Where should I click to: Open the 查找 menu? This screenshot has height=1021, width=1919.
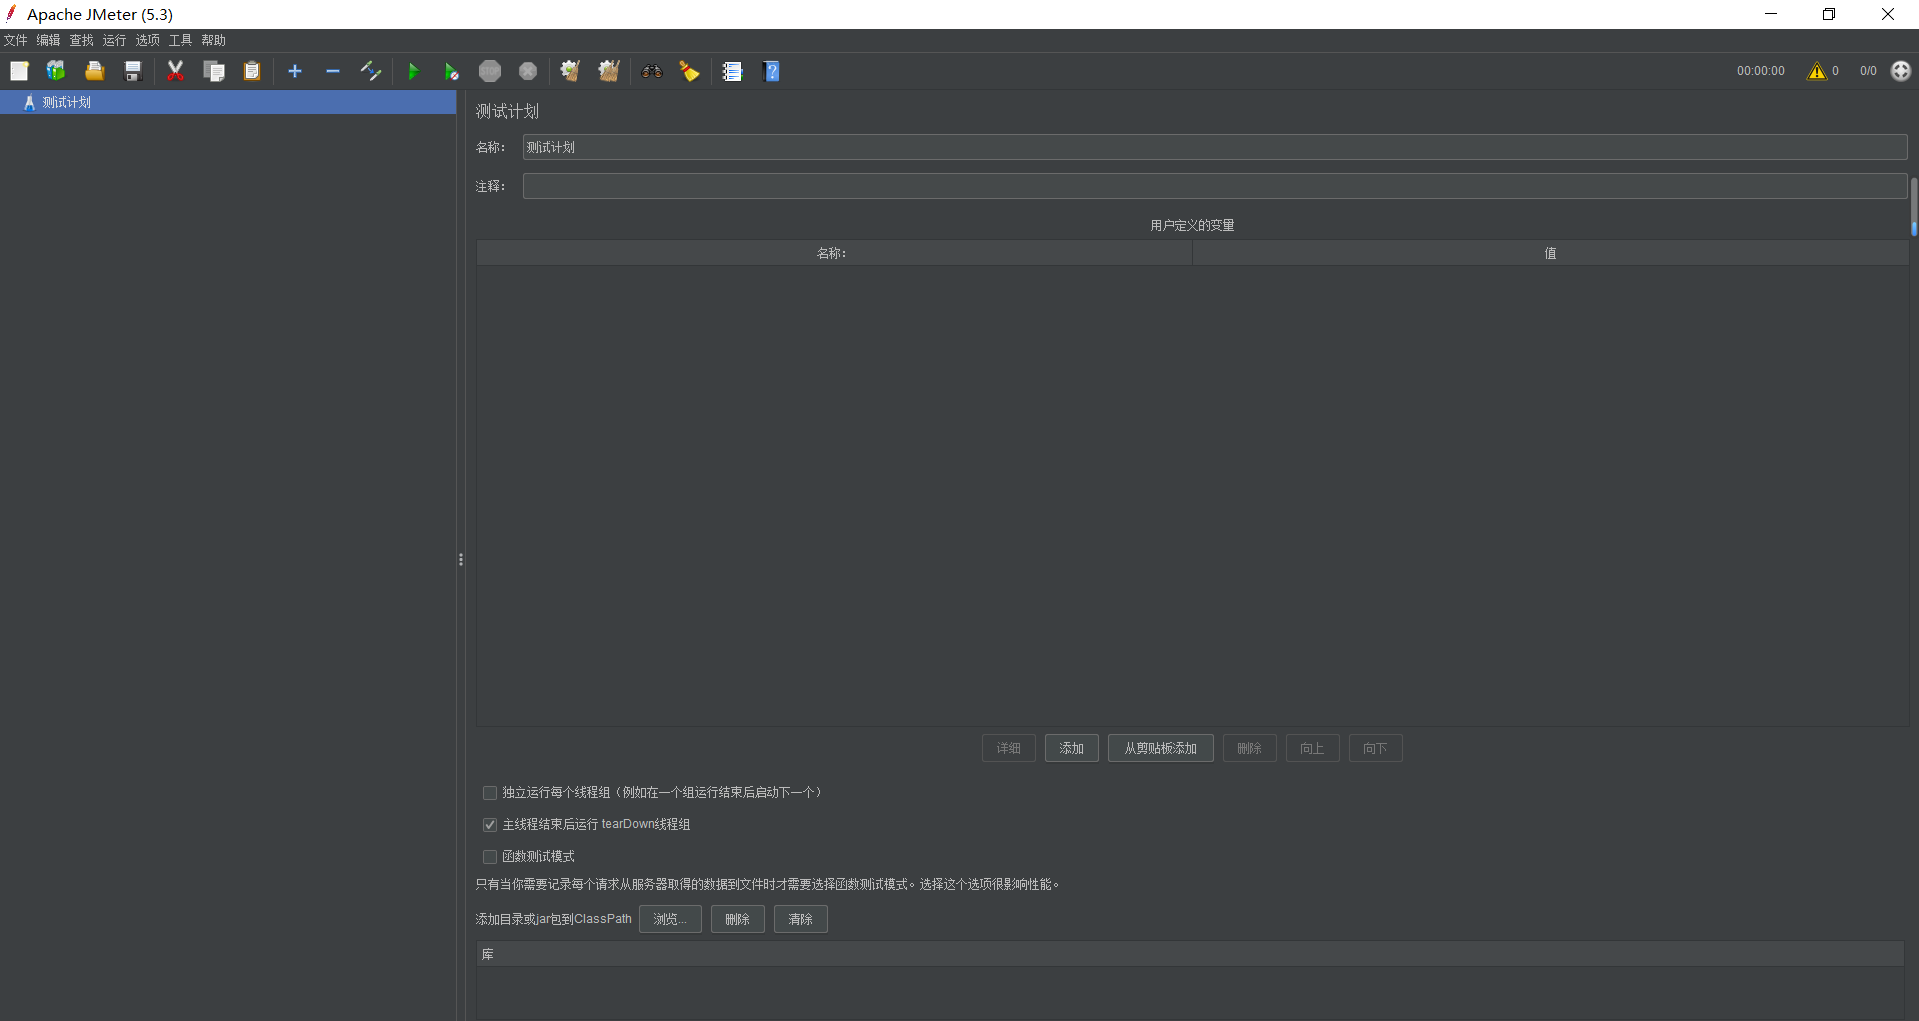point(81,40)
